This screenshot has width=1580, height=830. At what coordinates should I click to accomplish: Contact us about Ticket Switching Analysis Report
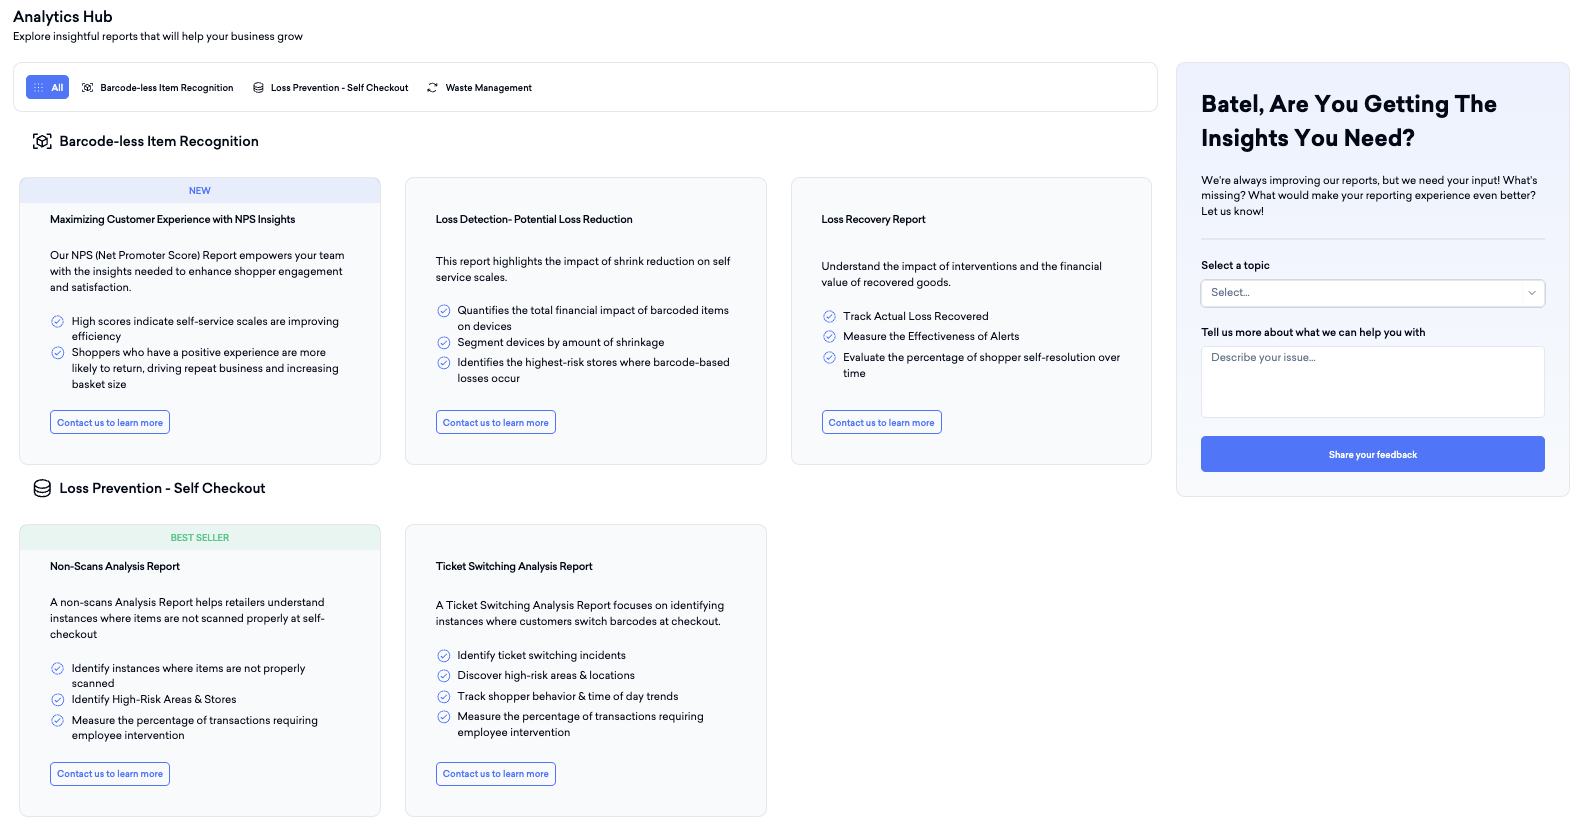pos(495,774)
